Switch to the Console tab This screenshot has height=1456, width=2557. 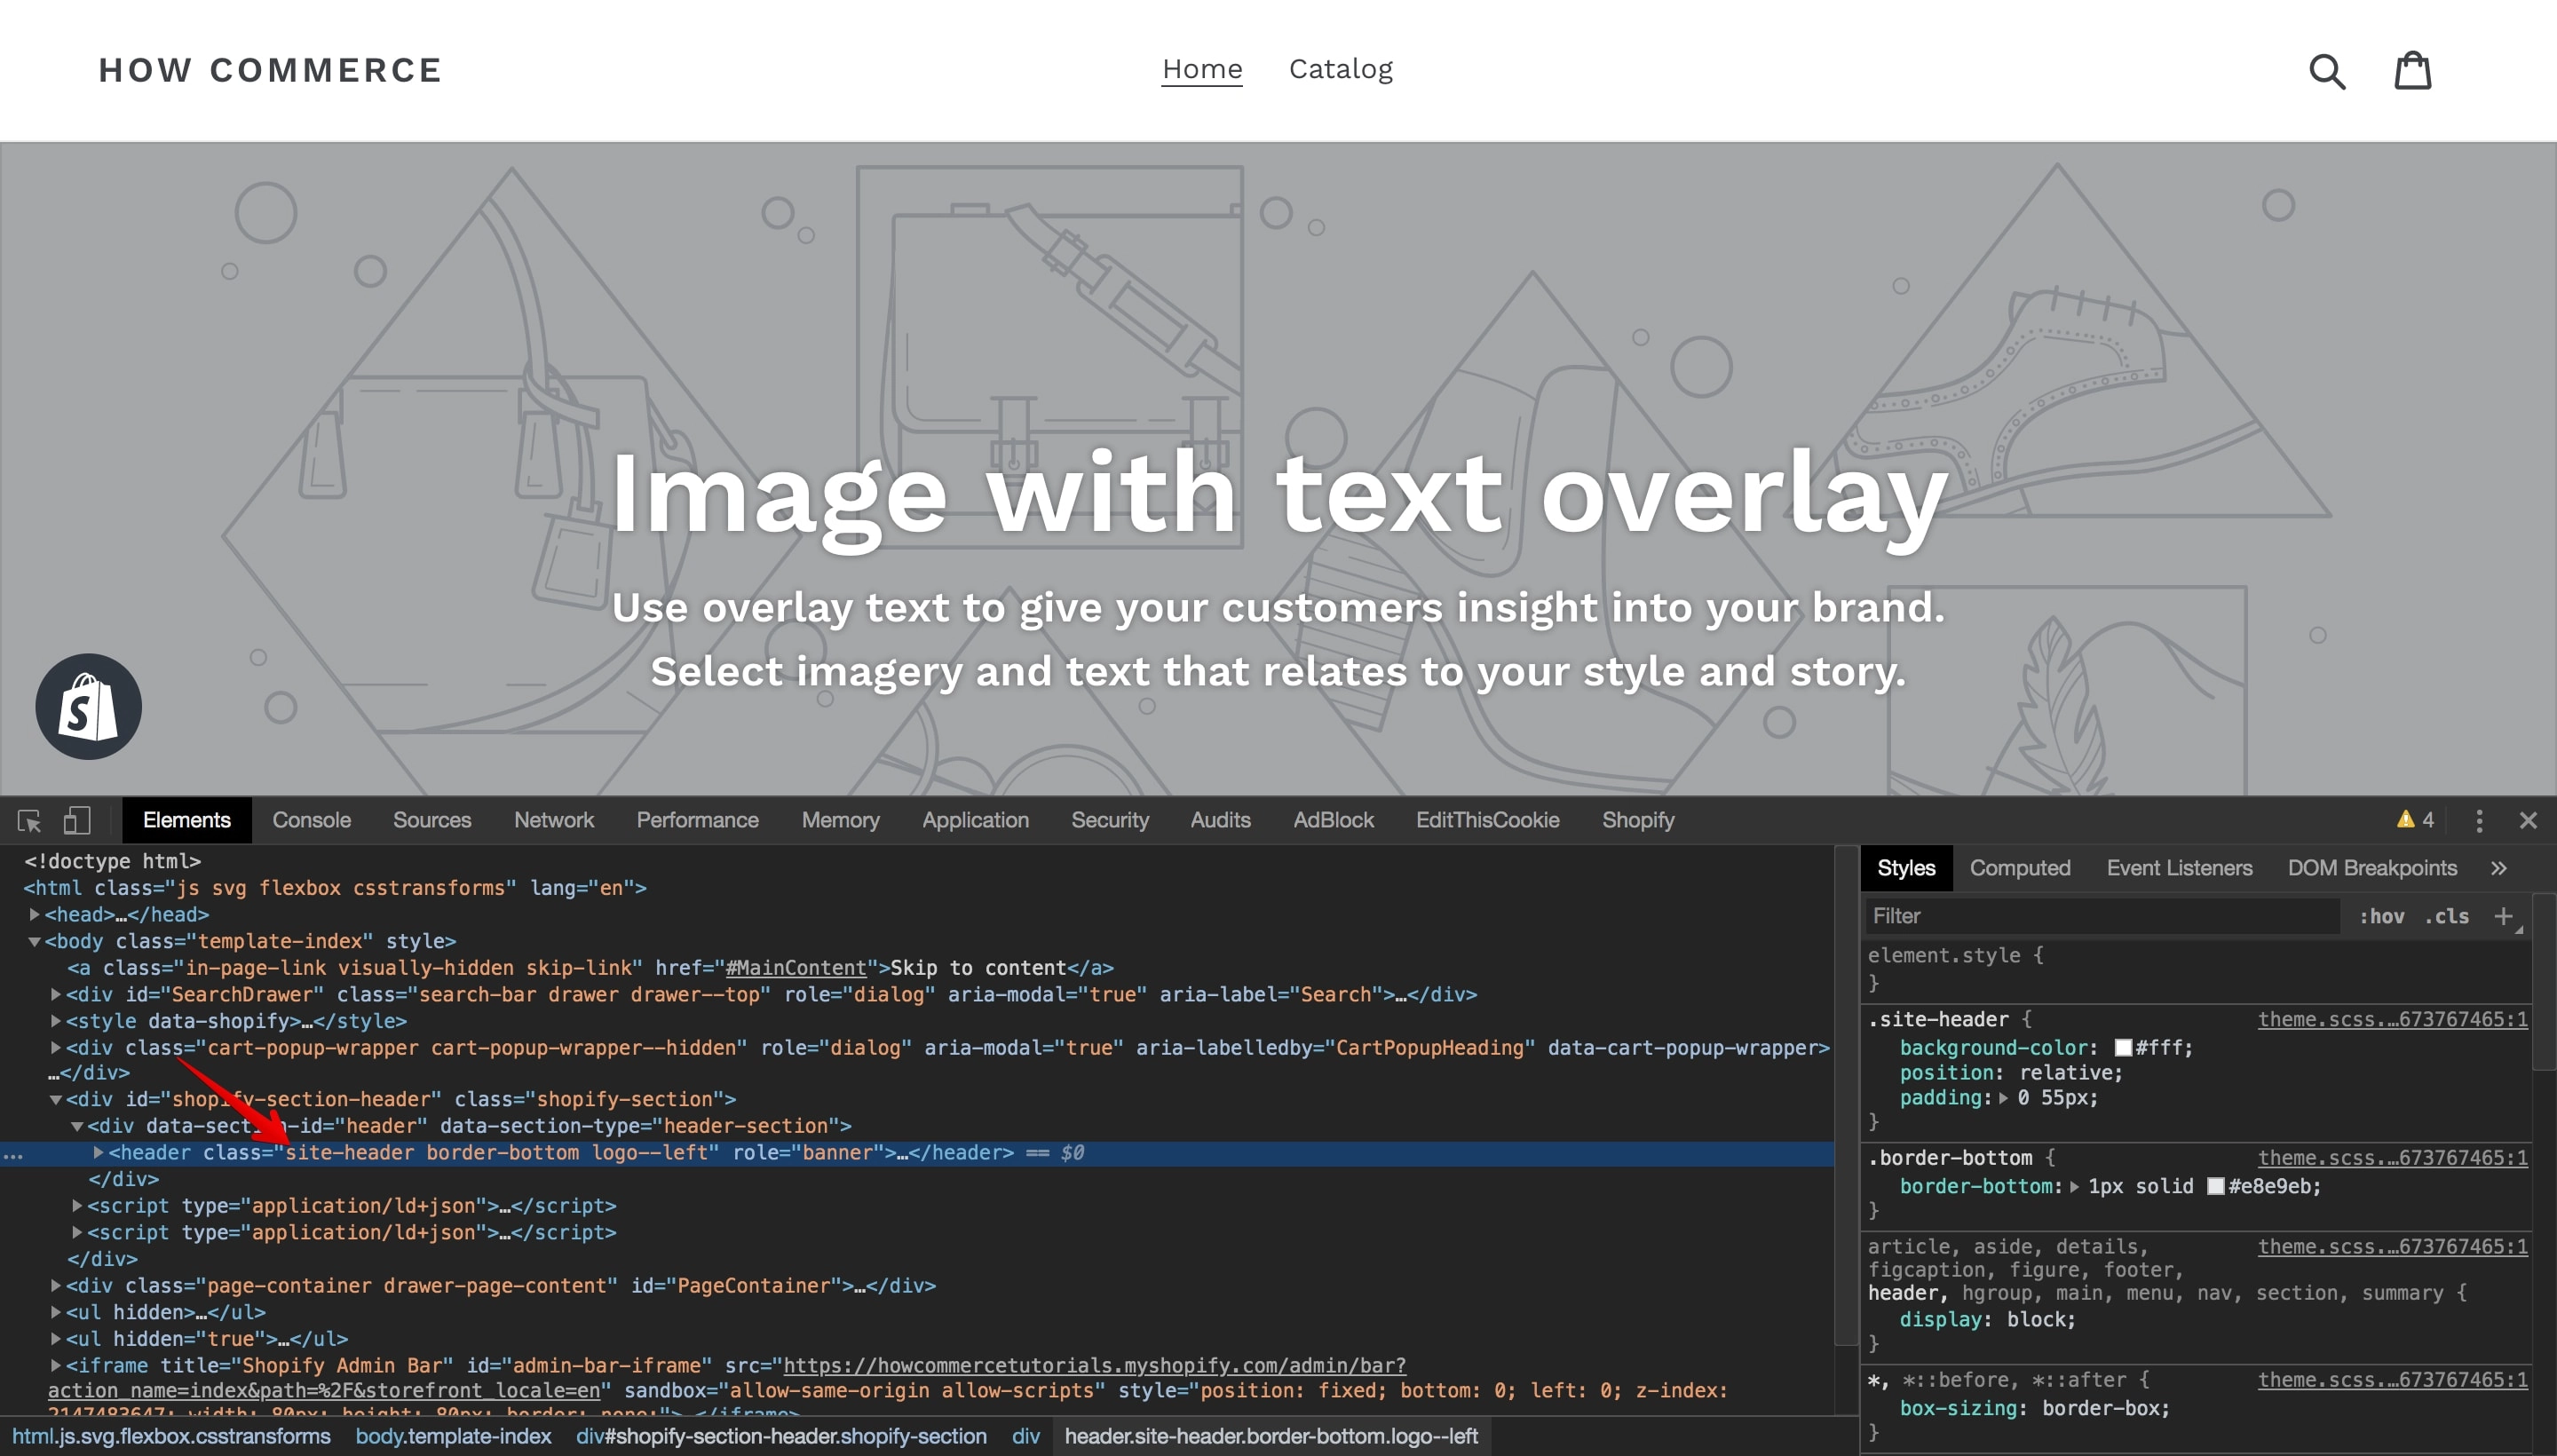(x=312, y=820)
